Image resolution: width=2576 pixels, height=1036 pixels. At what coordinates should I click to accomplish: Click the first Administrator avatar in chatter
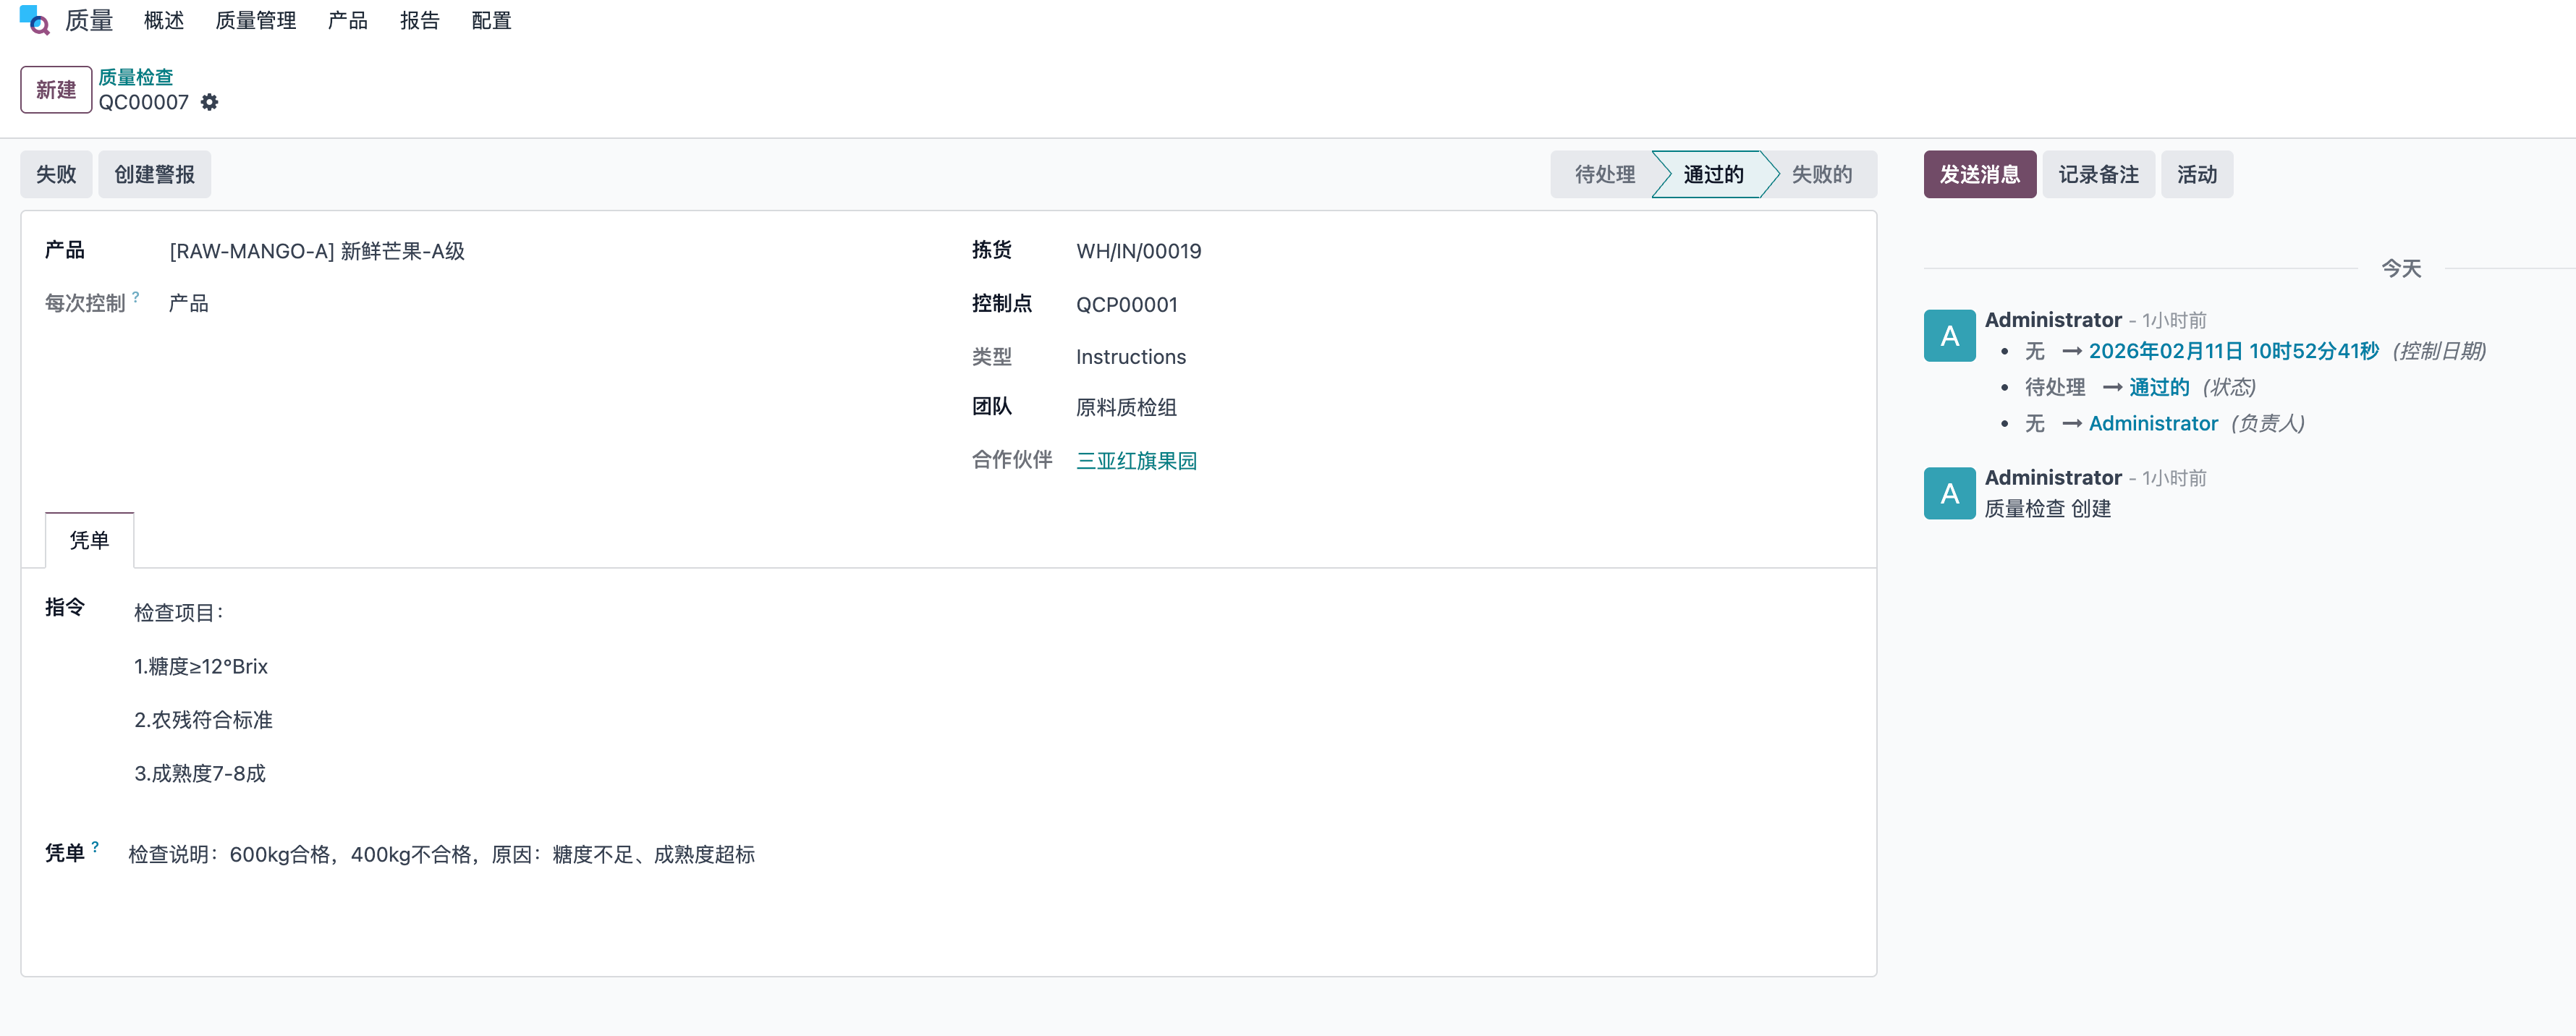(x=1949, y=335)
